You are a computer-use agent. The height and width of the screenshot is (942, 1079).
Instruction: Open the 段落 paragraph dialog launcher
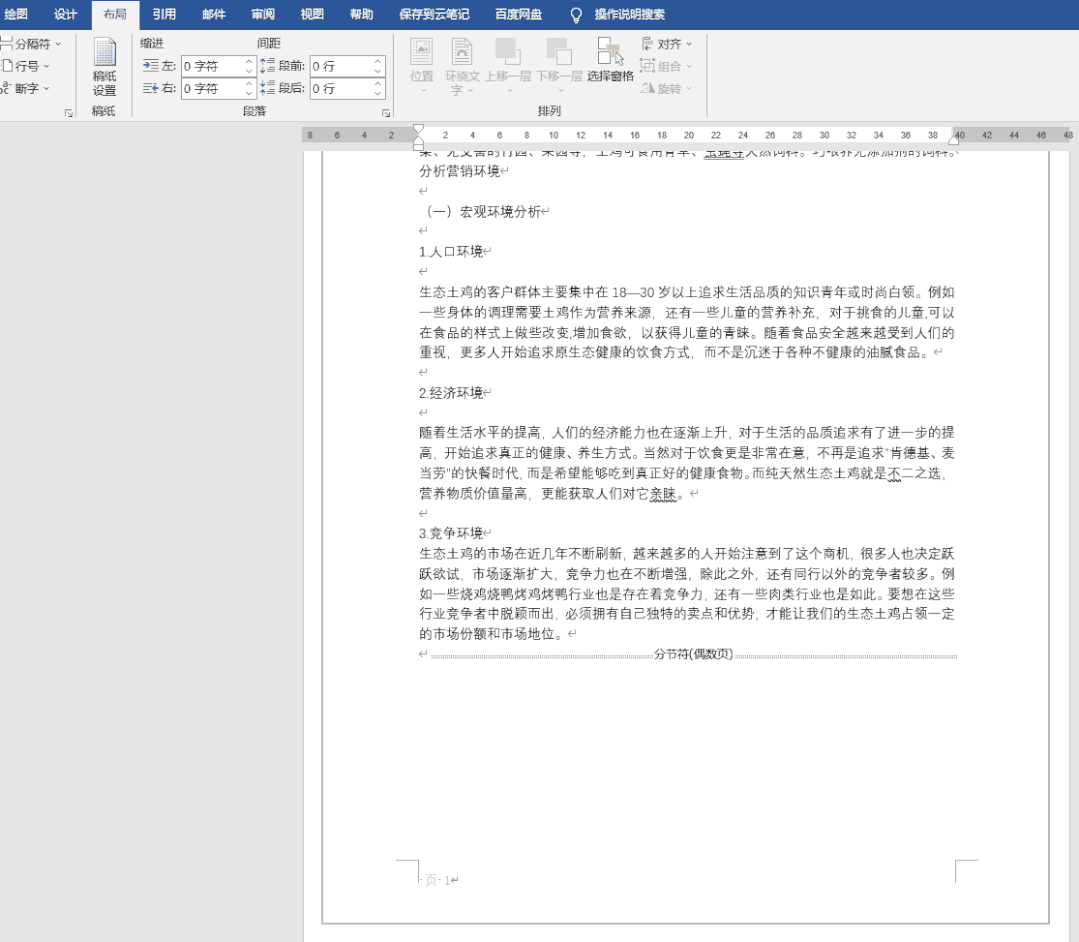(386, 112)
